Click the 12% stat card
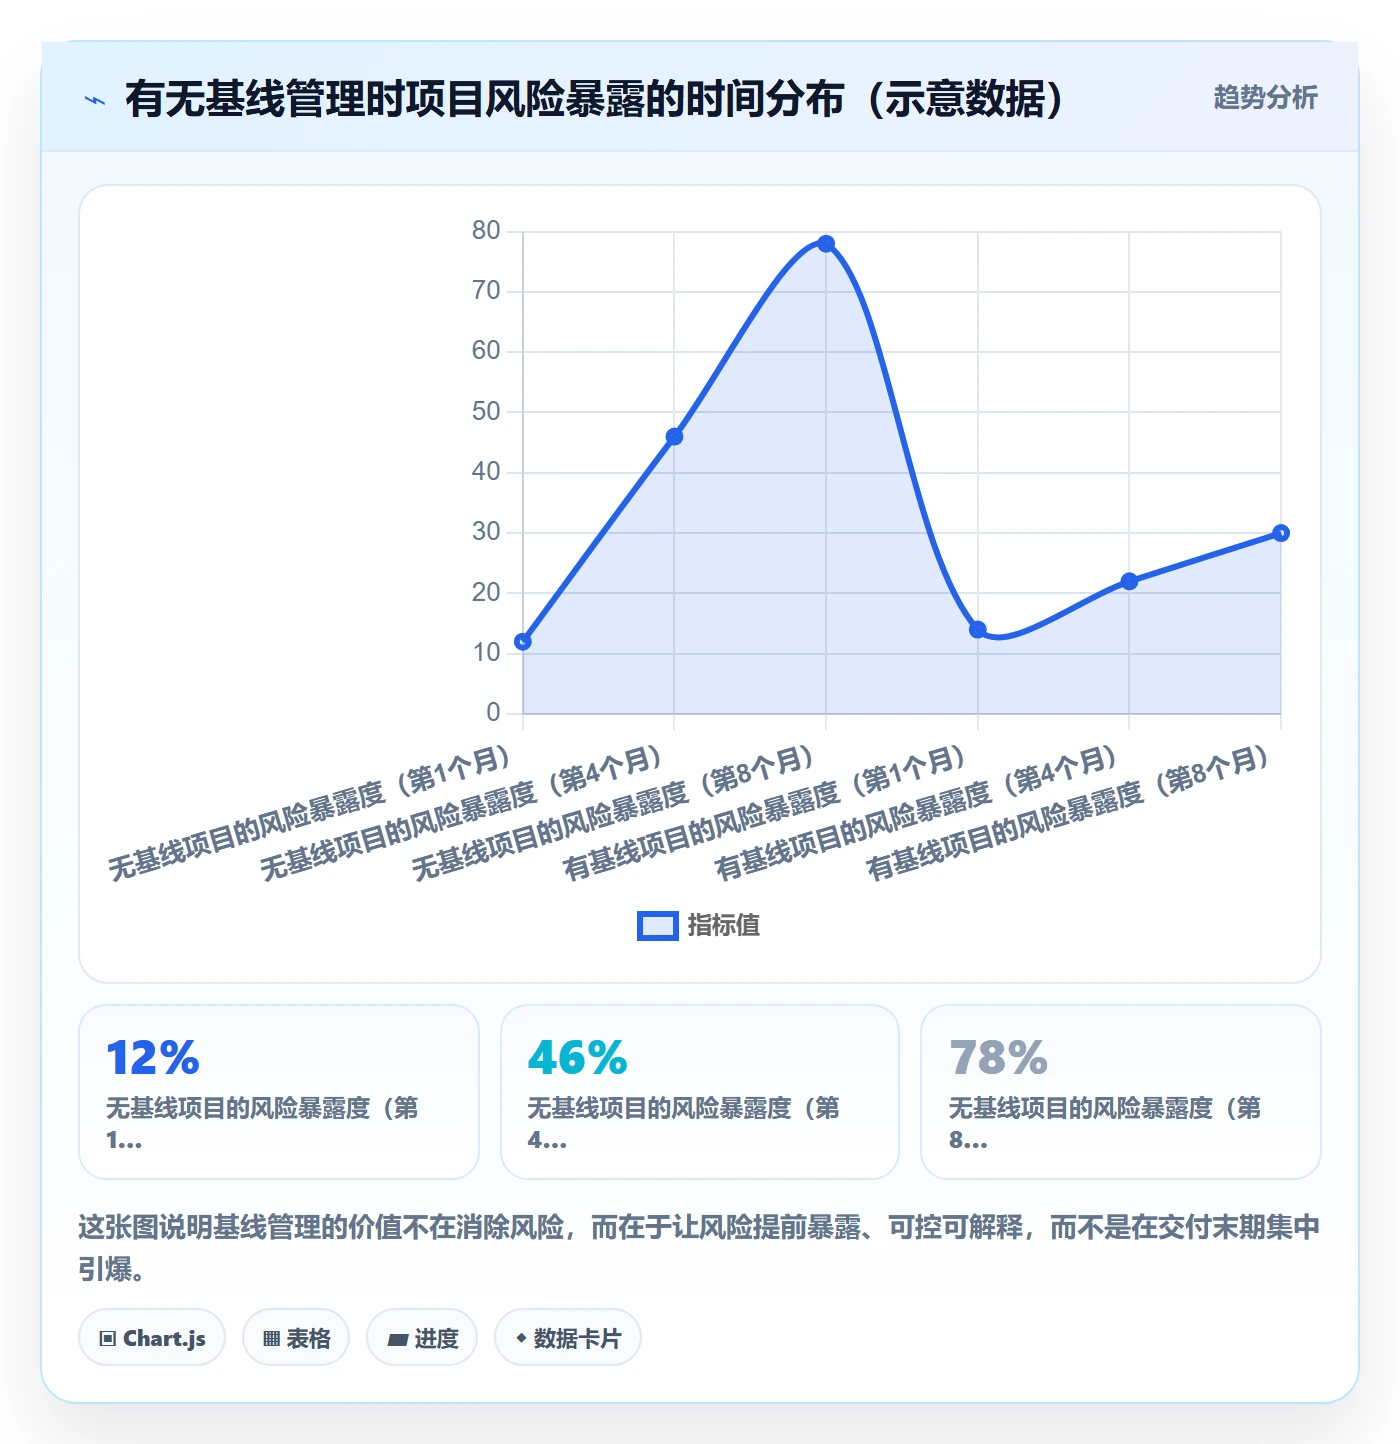This screenshot has height=1444, width=1400. 279,1092
